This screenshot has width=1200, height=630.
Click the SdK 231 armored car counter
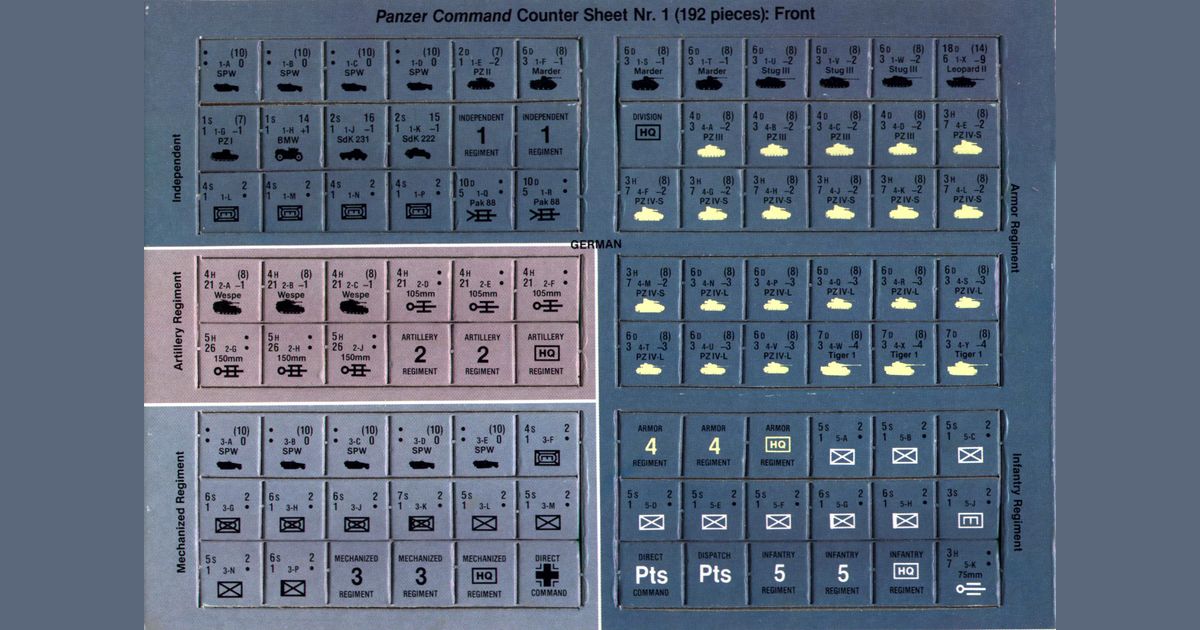coord(356,135)
